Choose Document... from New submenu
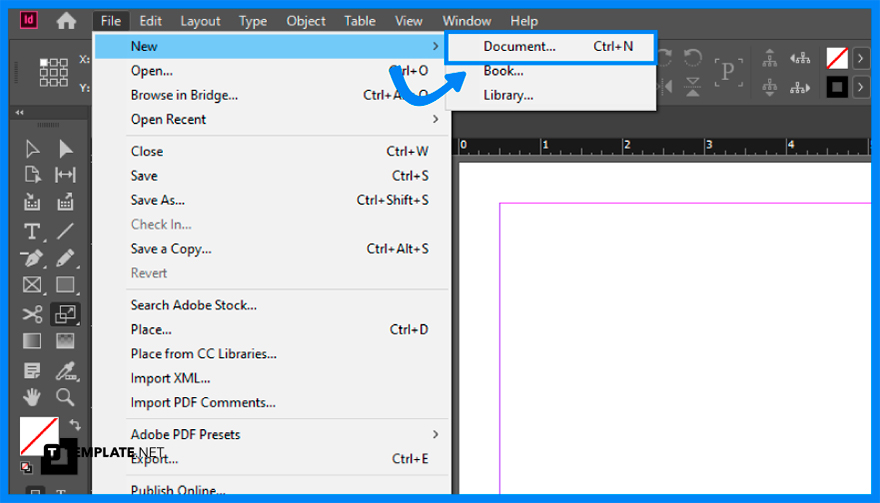The image size is (880, 503). tap(551, 46)
